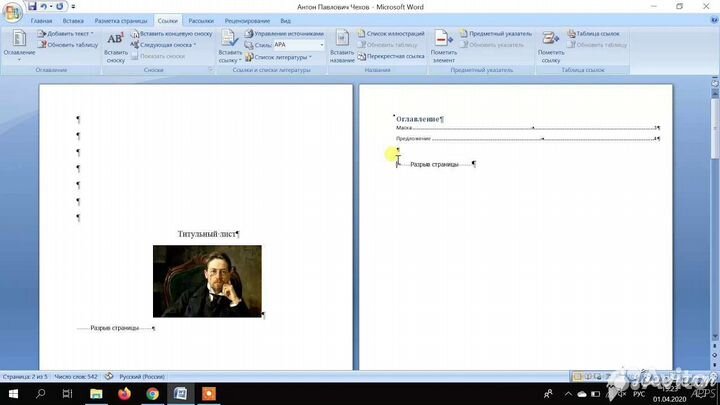Click orange recorder app on taskbar

click(208, 394)
